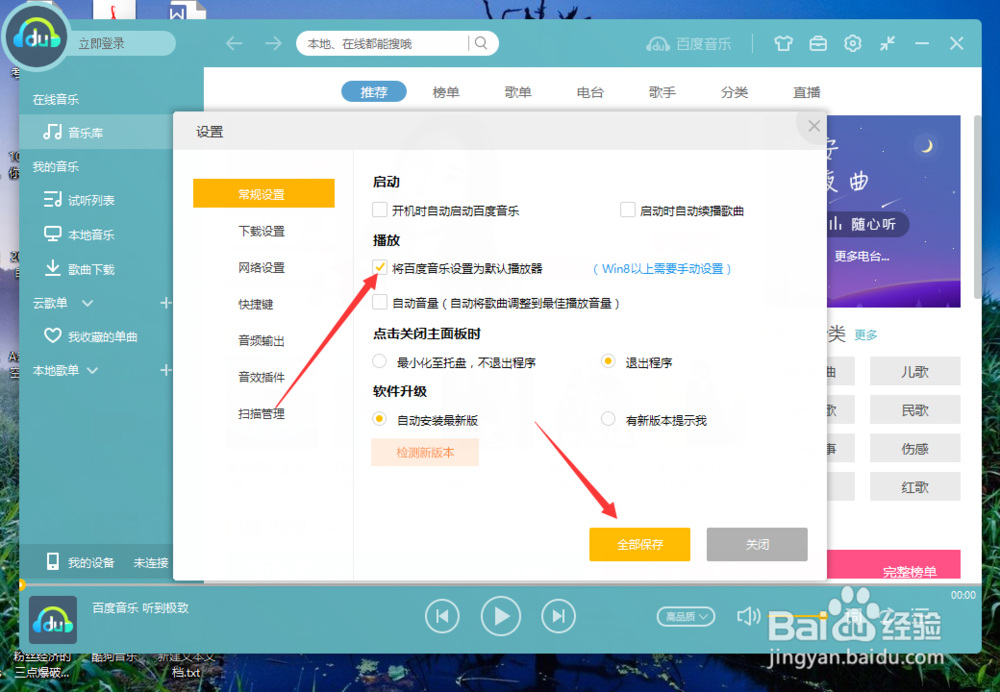Open the skin T-shirt icon

pos(783,43)
